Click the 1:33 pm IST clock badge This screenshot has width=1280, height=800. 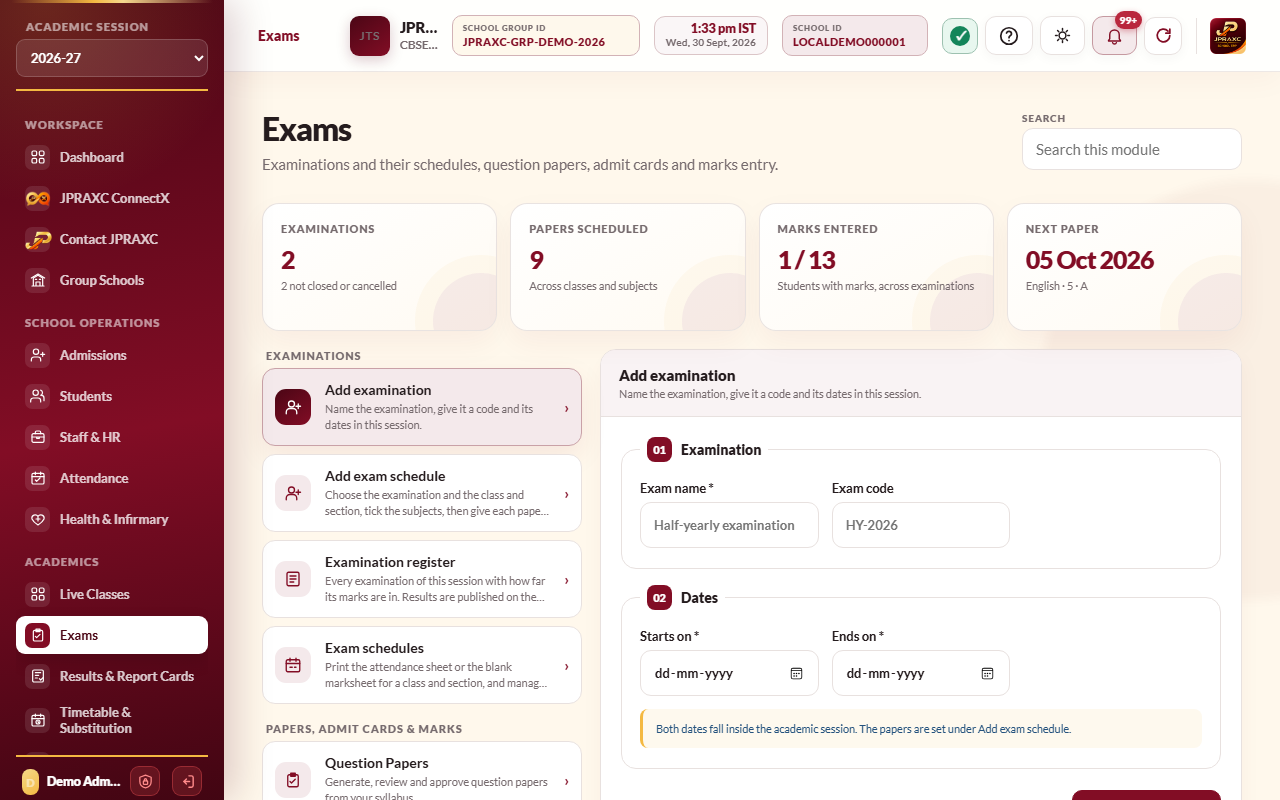[711, 35]
